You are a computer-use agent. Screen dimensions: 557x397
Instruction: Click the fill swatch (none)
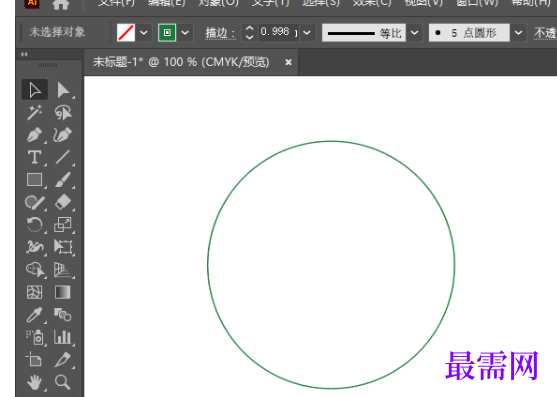point(126,33)
